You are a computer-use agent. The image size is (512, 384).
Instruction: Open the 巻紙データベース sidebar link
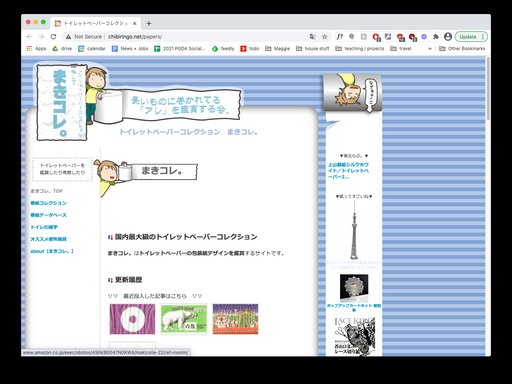point(48,215)
